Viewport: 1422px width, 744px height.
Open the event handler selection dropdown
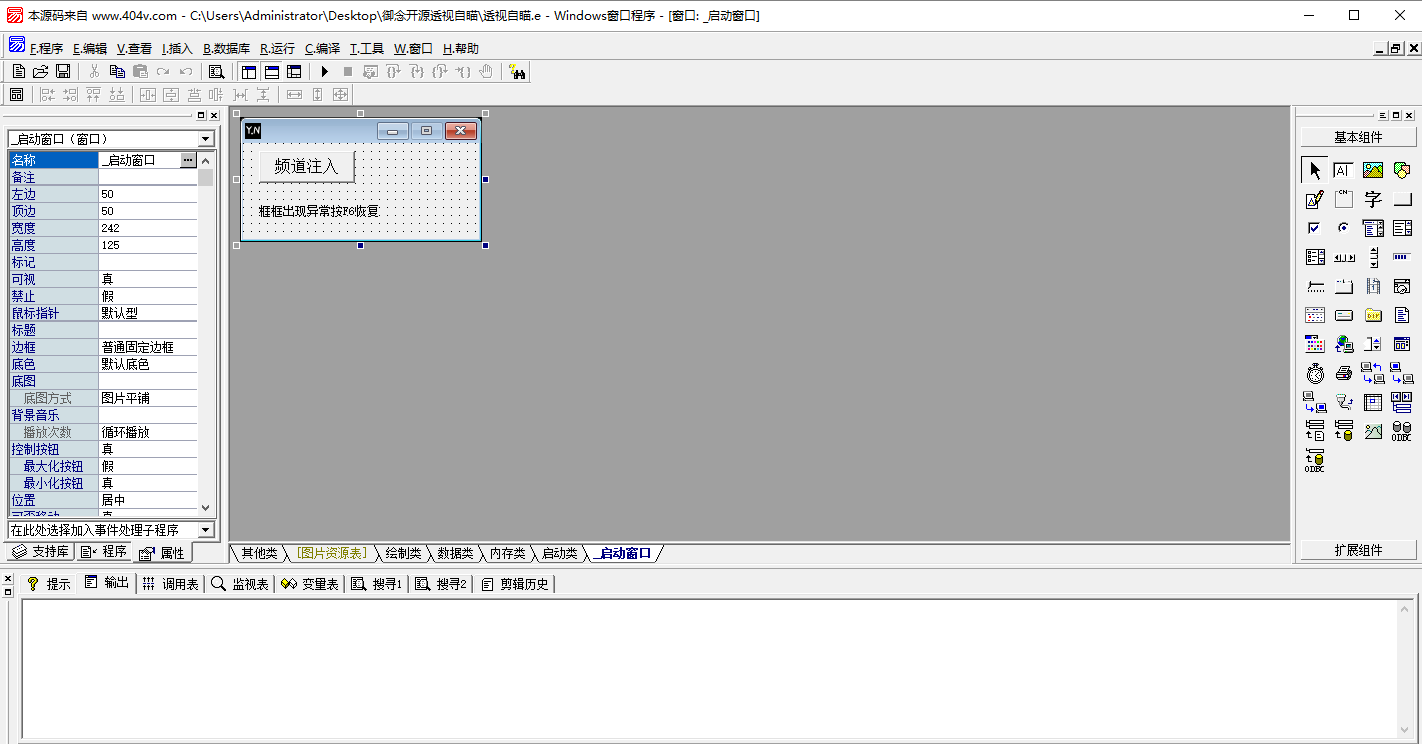pyautogui.click(x=205, y=529)
